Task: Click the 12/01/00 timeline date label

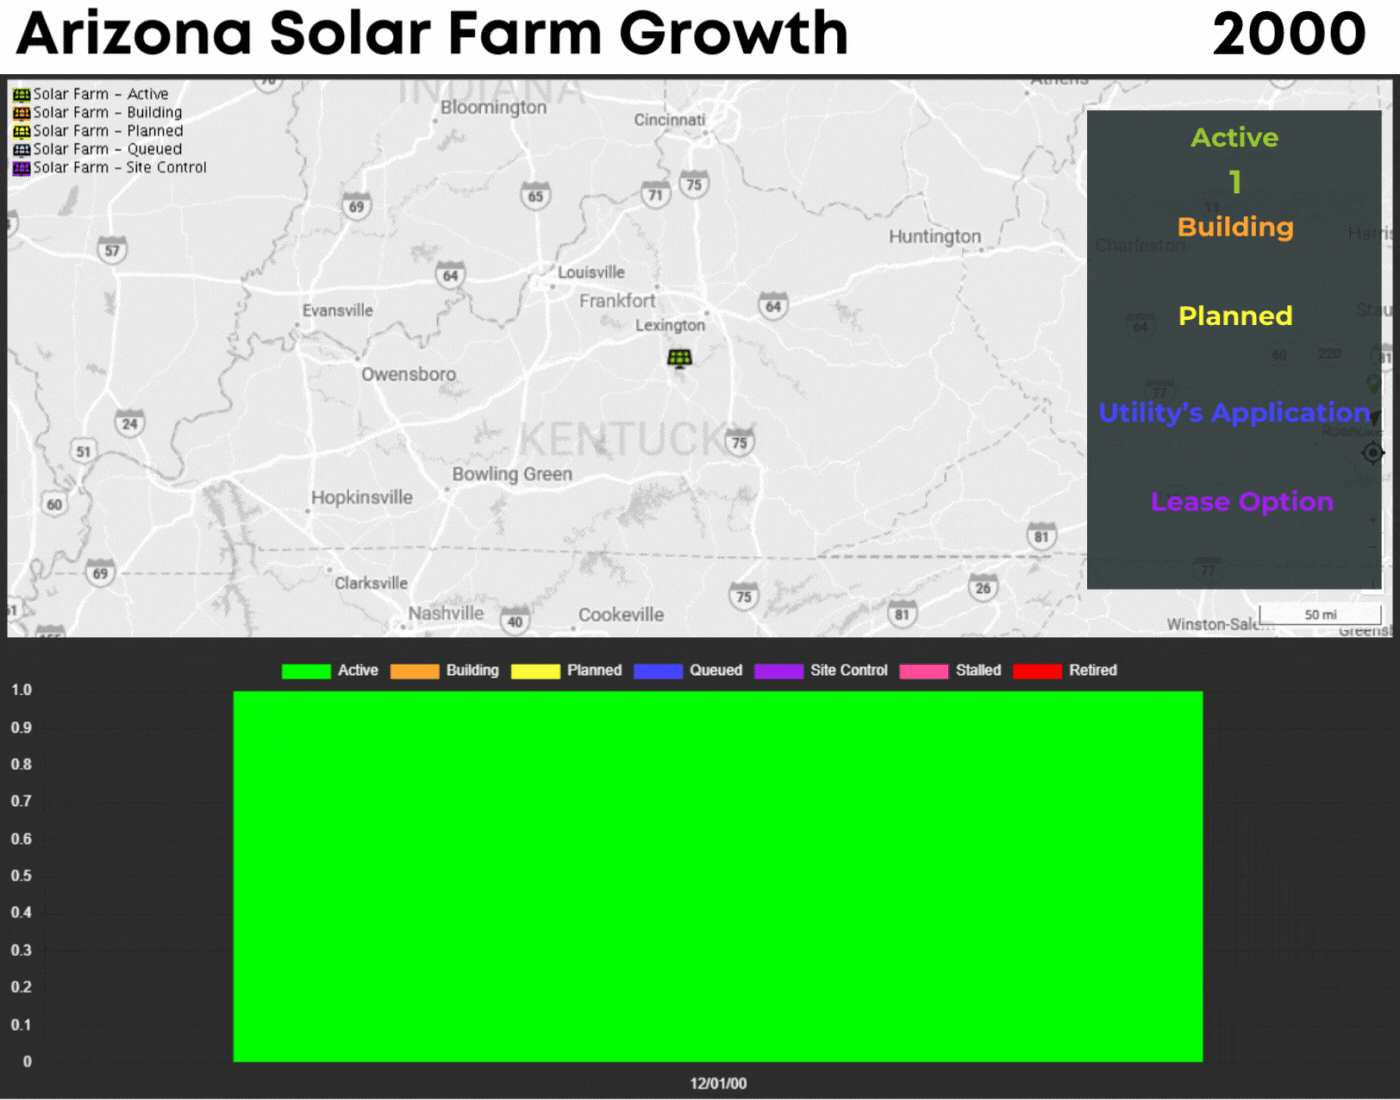Action: pyautogui.click(x=718, y=1083)
